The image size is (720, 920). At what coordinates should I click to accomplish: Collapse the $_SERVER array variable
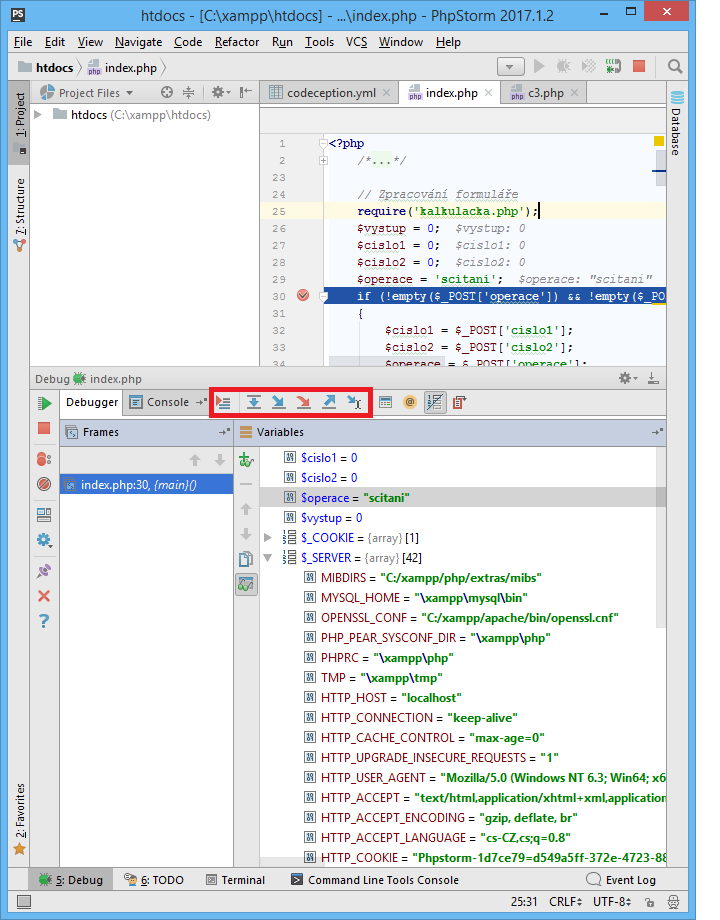tap(268, 558)
